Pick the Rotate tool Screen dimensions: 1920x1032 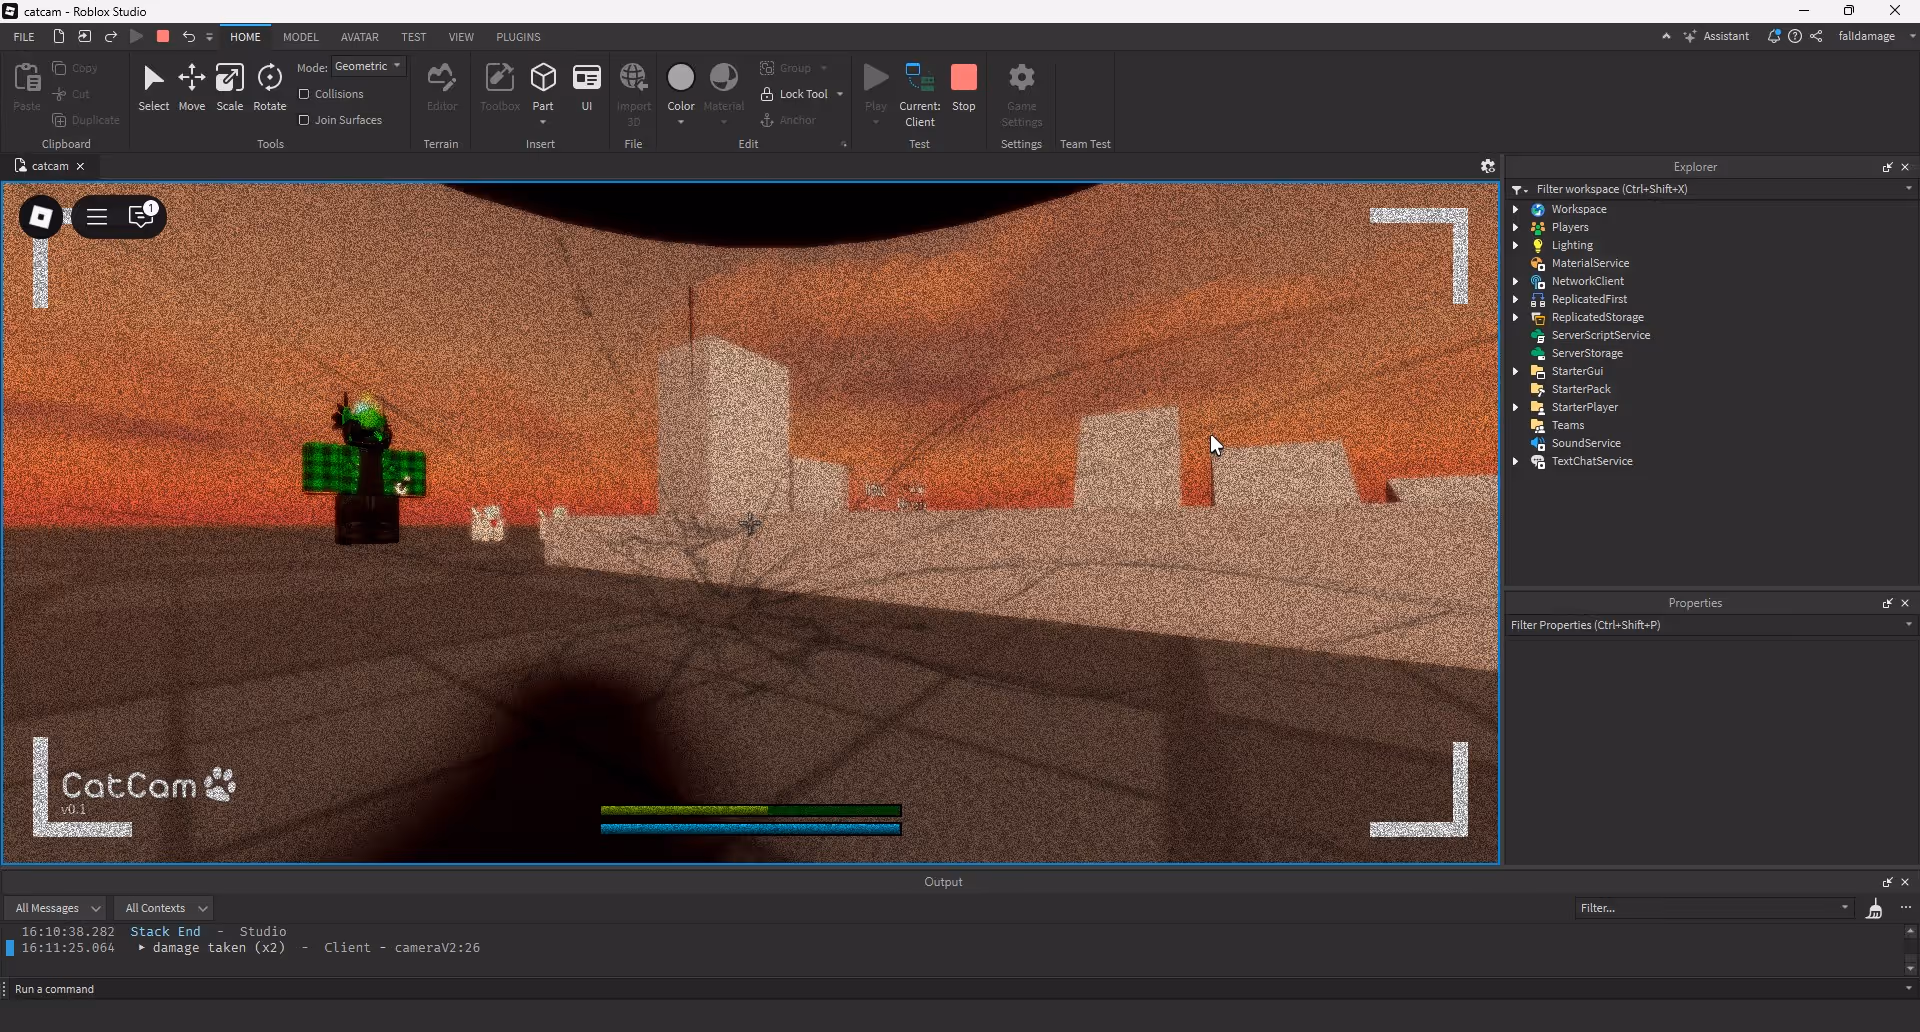pyautogui.click(x=269, y=87)
